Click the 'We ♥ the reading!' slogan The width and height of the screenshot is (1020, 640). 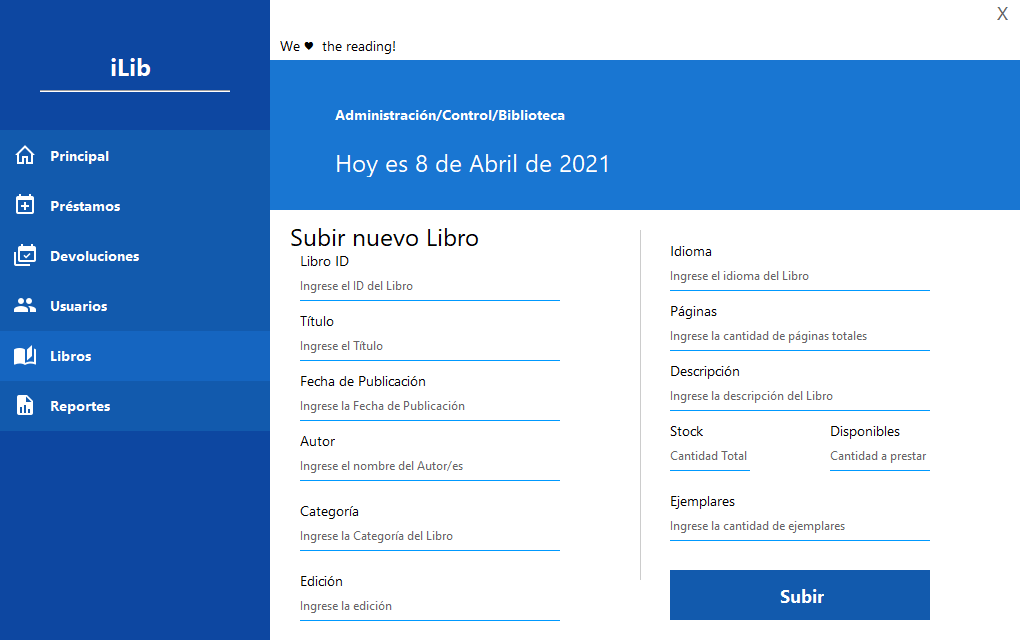(338, 46)
